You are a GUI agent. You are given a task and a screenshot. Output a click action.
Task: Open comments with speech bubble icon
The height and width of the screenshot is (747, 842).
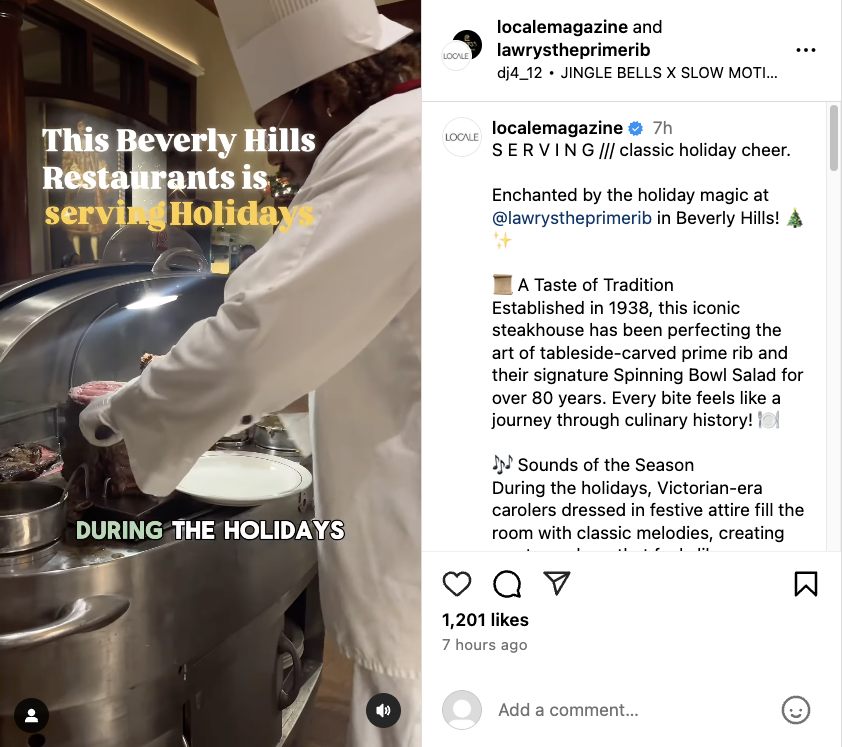(507, 584)
